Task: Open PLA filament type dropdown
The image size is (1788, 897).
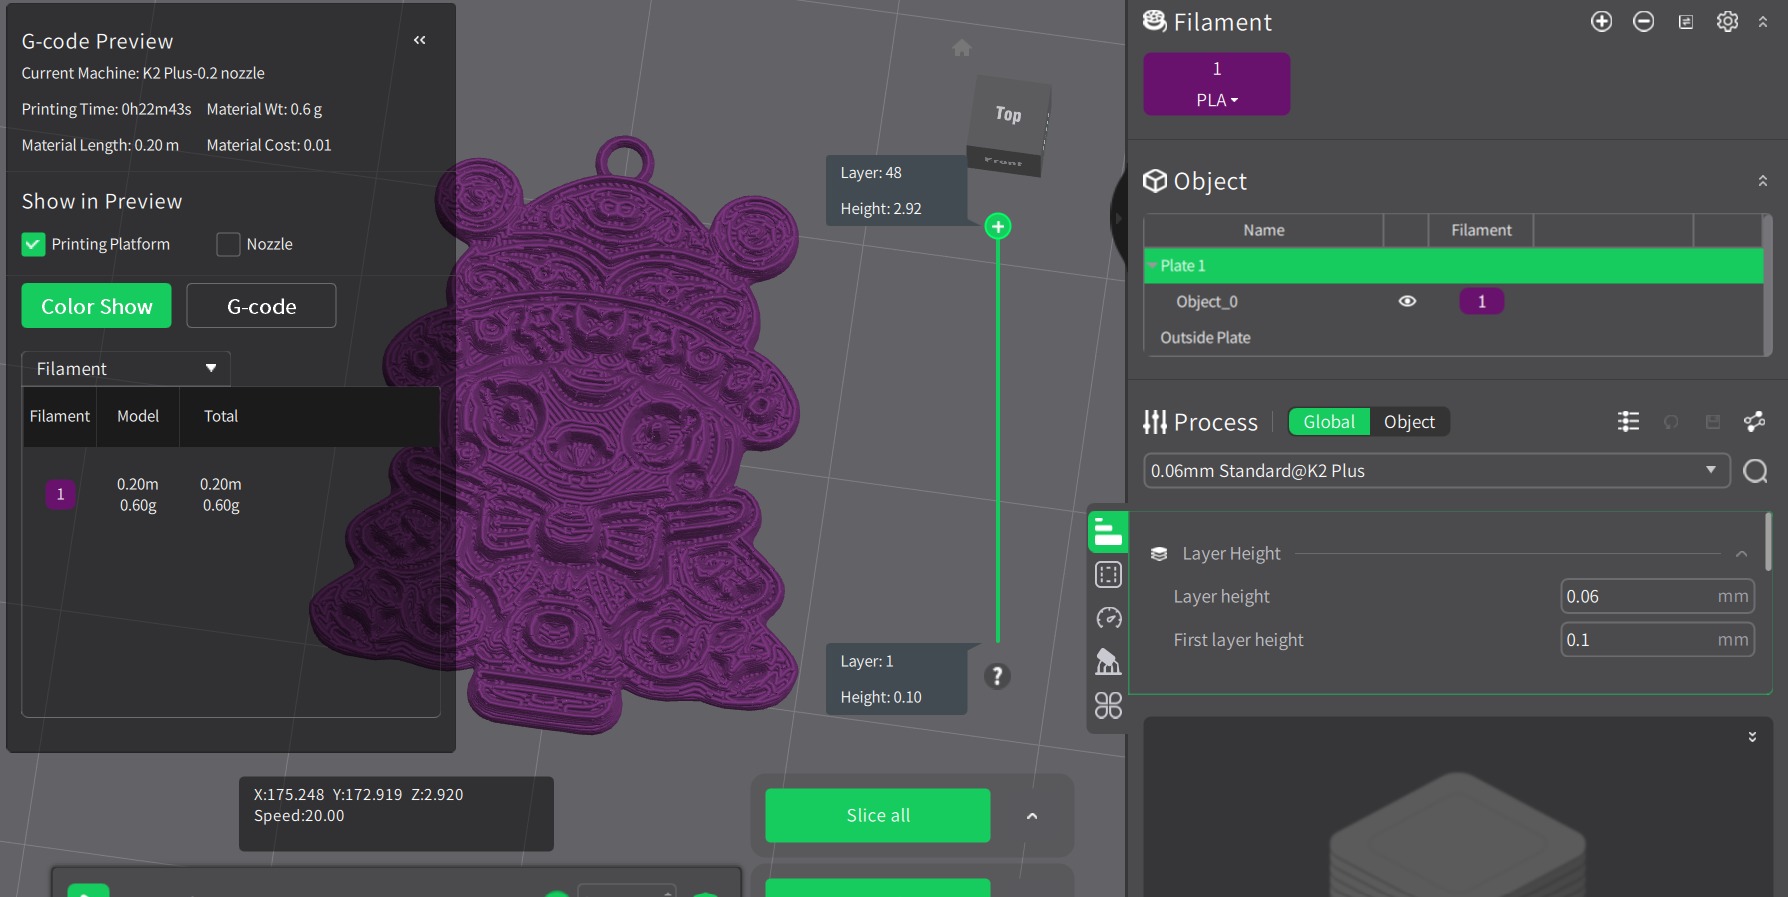Action: tap(1217, 100)
